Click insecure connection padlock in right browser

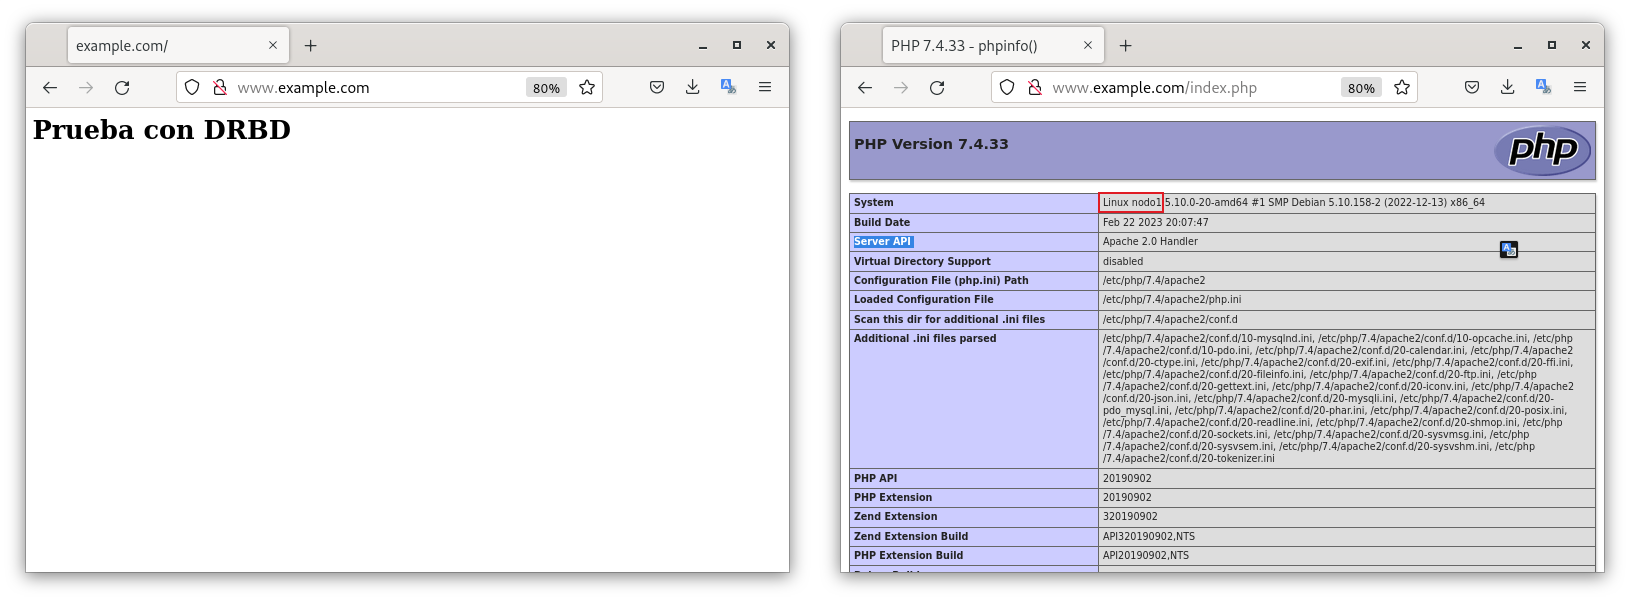[x=1035, y=88]
